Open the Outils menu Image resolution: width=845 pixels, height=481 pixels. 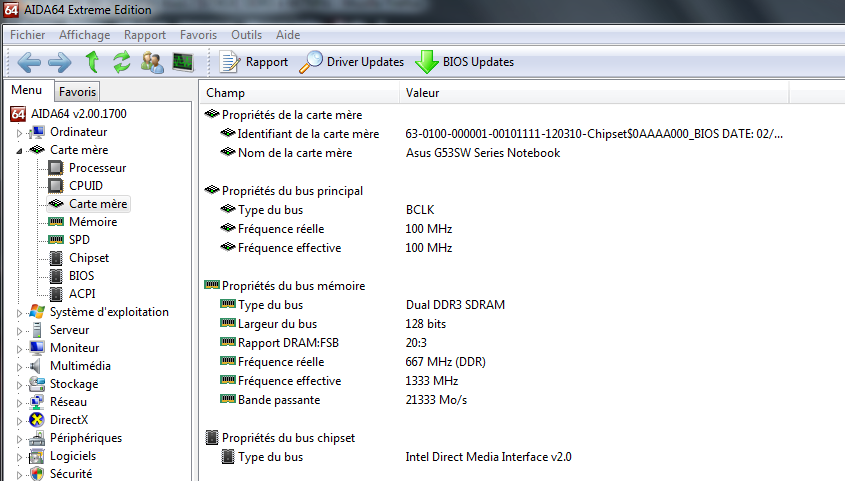click(246, 34)
